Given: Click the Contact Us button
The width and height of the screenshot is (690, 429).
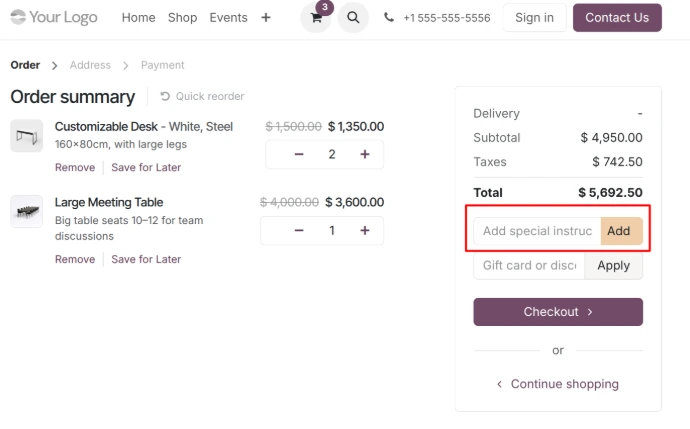Looking at the screenshot, I should point(616,17).
